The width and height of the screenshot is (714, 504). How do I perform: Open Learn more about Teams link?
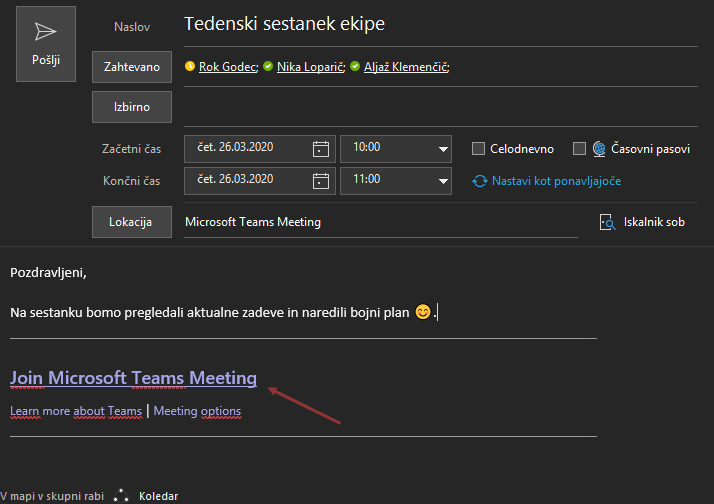point(76,411)
